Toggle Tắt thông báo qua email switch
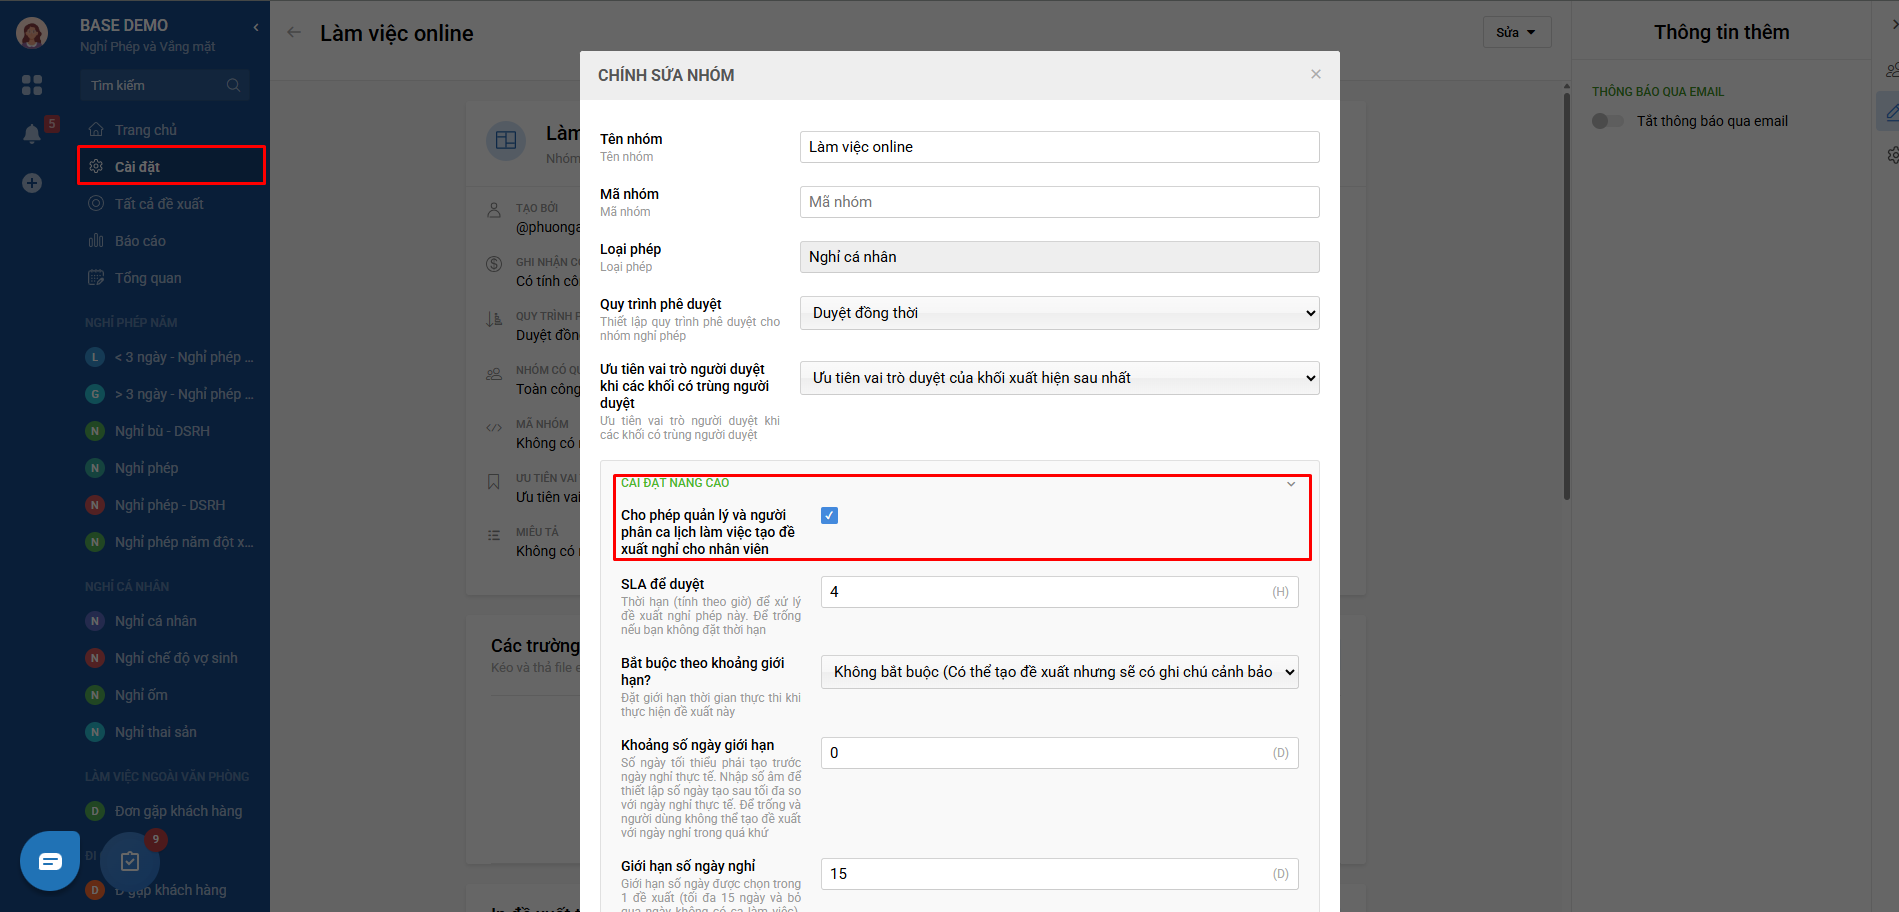This screenshot has width=1899, height=912. click(1608, 121)
